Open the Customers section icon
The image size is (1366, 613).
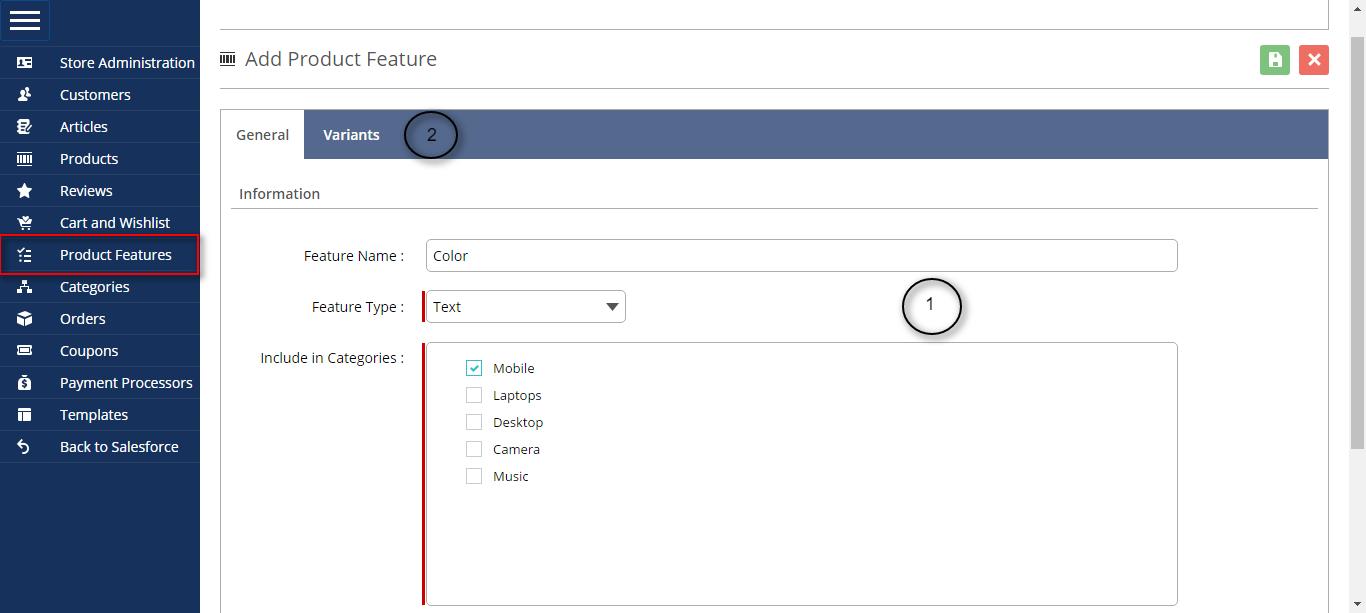pos(23,94)
